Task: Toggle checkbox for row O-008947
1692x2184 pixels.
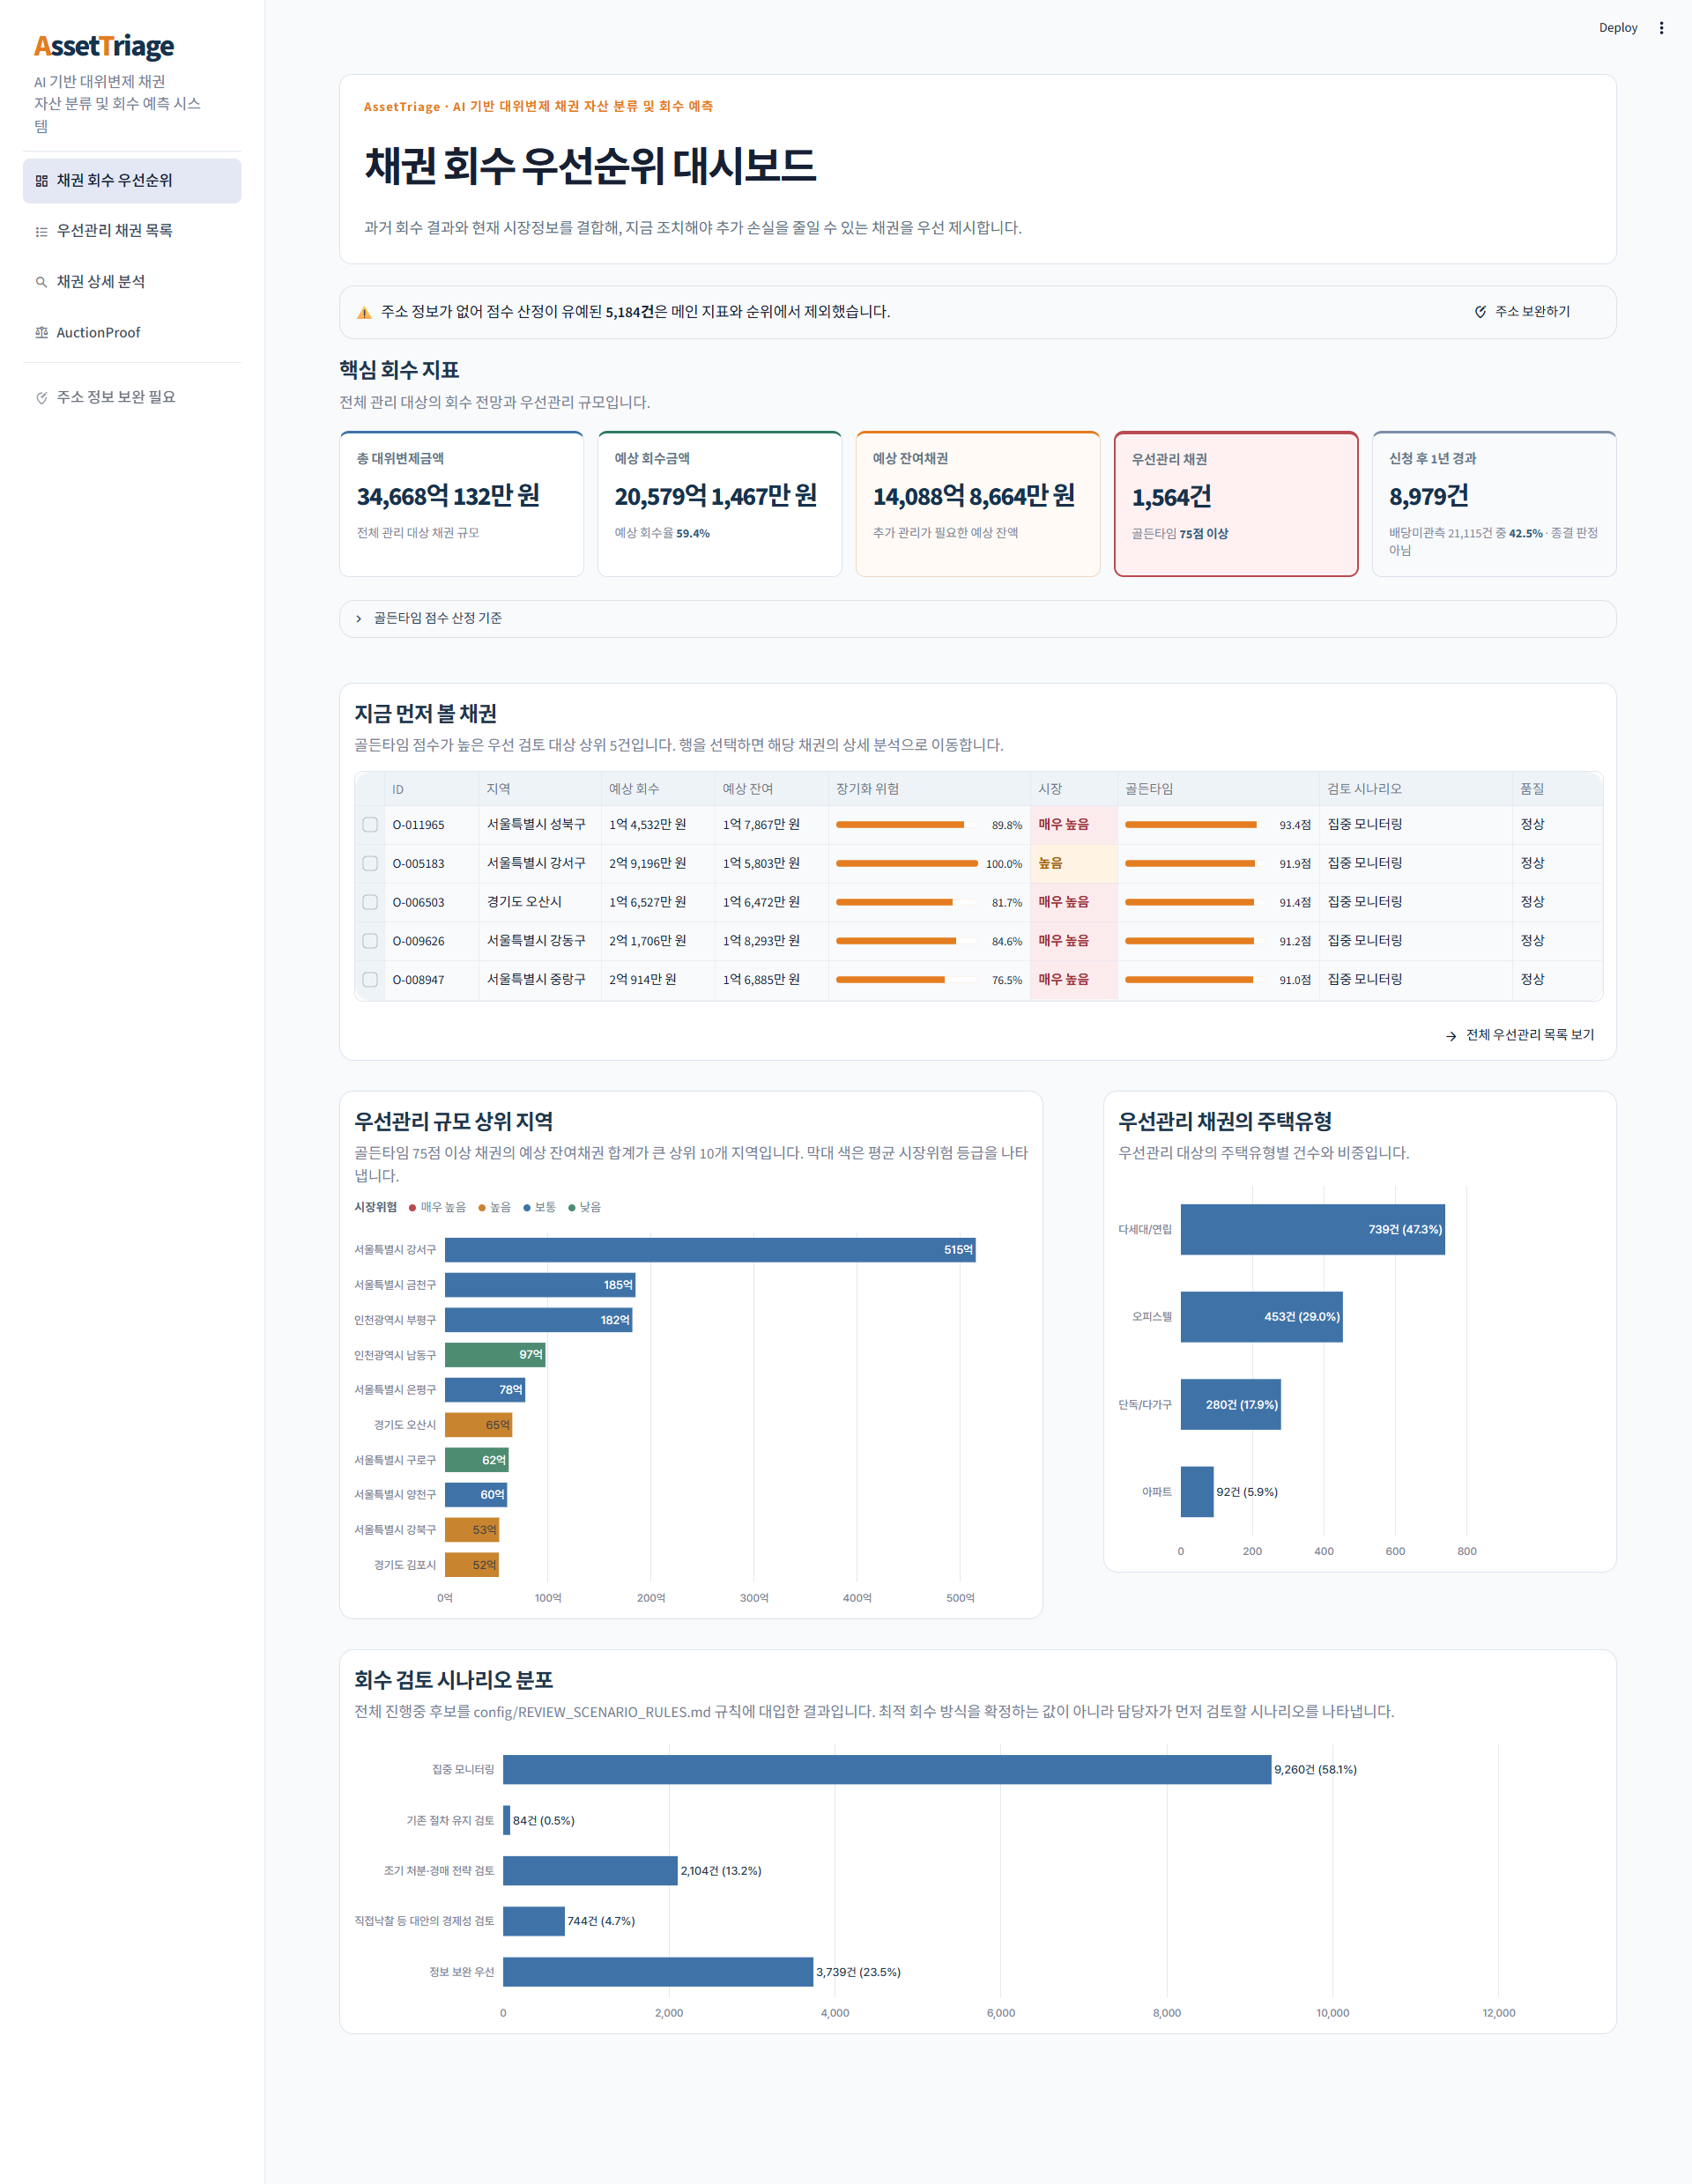Action: pyautogui.click(x=370, y=980)
